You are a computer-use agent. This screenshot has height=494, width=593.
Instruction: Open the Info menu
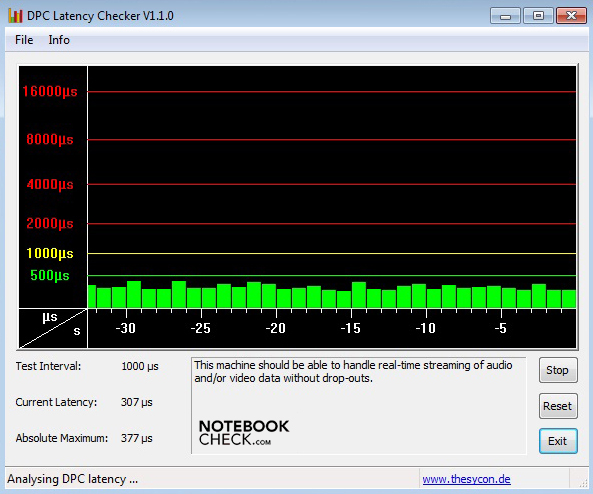[x=59, y=40]
